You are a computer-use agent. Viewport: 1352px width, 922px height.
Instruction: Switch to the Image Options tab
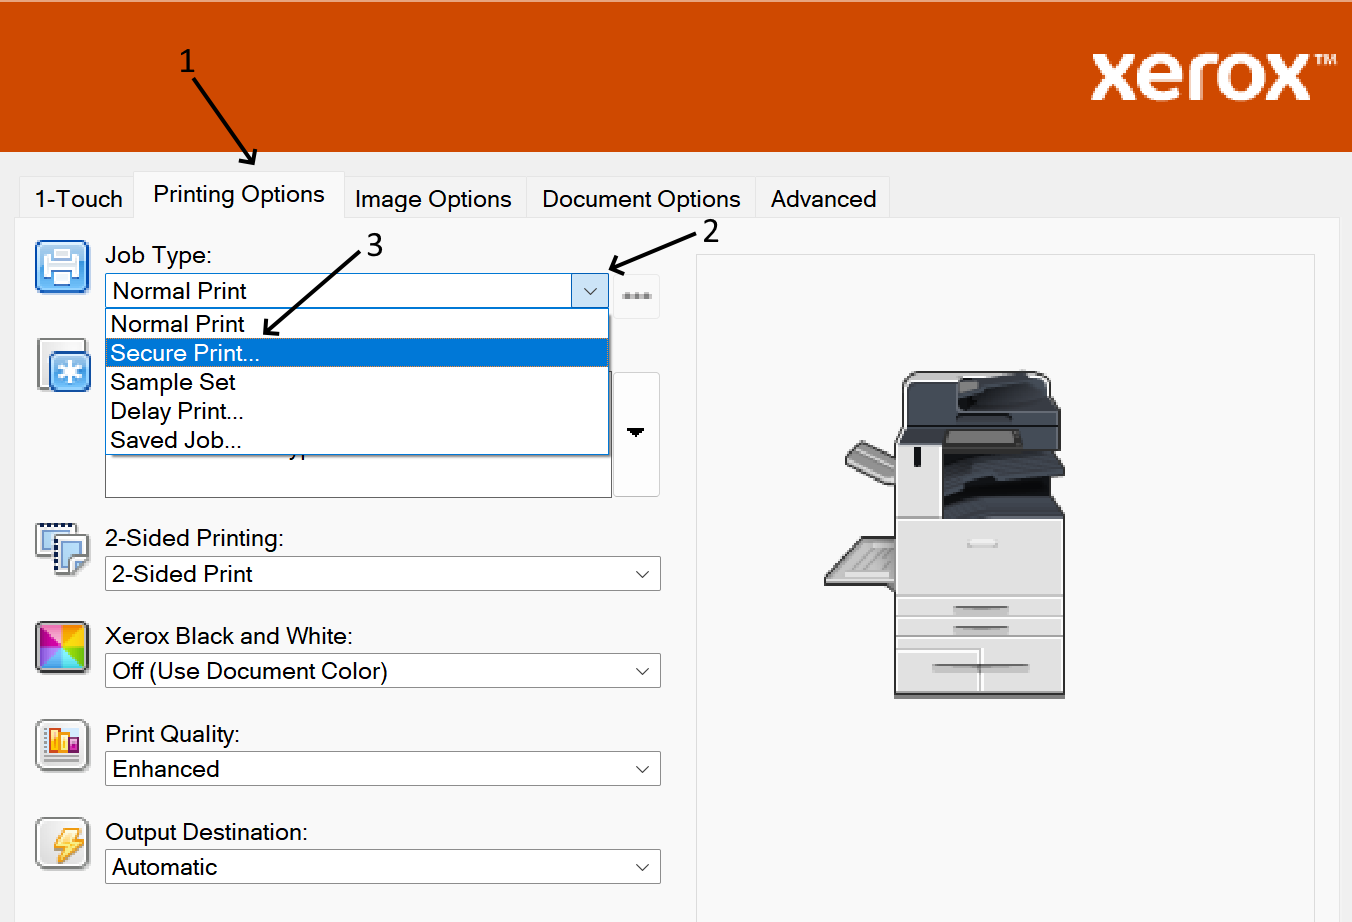pos(433,199)
